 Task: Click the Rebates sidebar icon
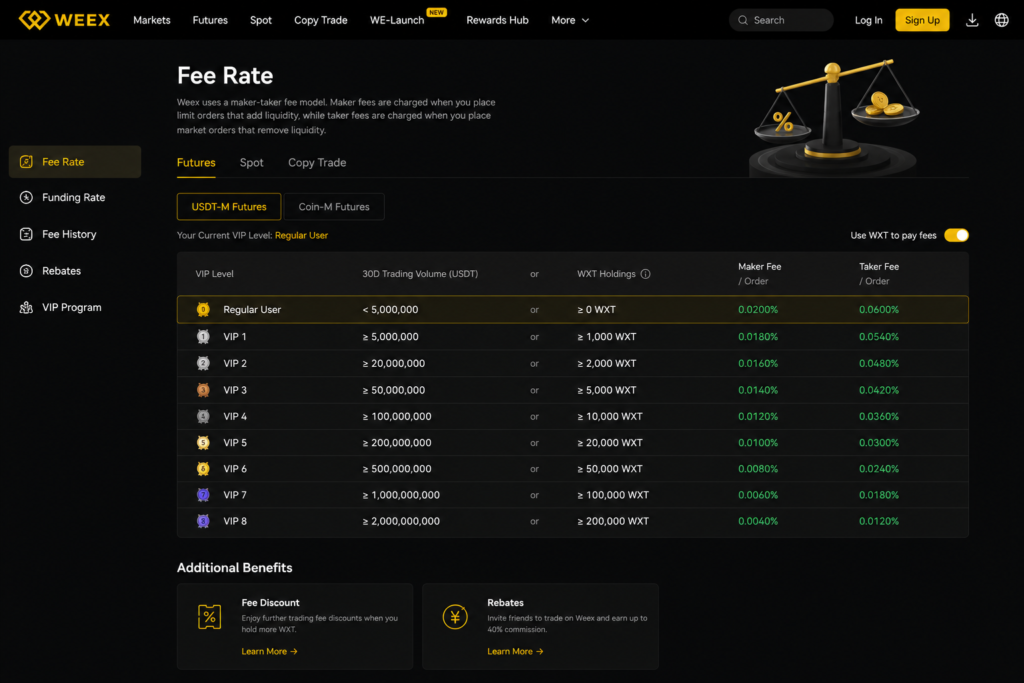26,270
